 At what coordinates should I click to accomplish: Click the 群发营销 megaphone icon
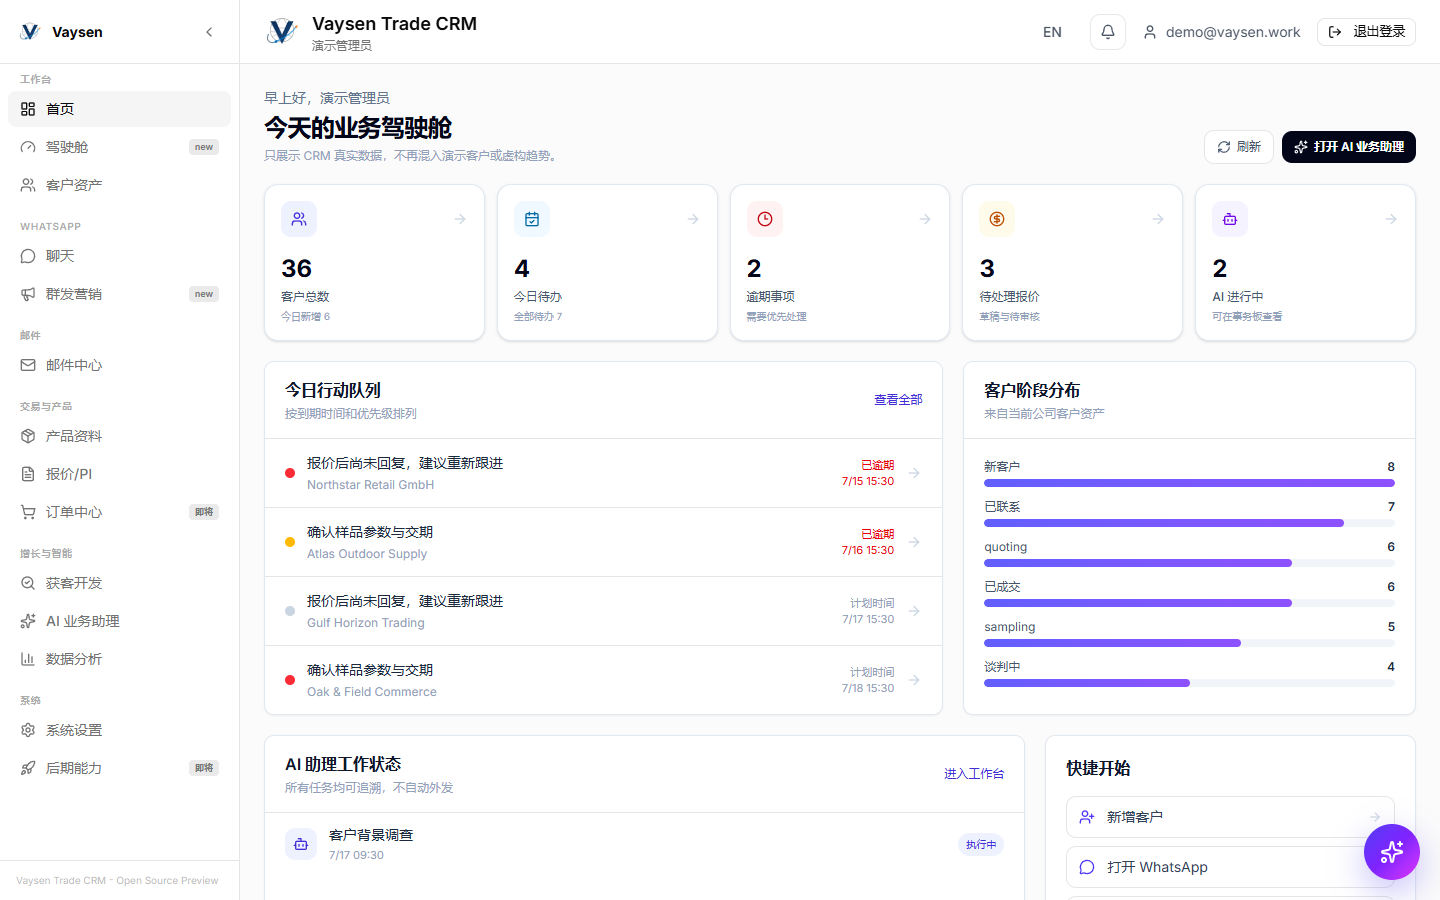click(28, 294)
